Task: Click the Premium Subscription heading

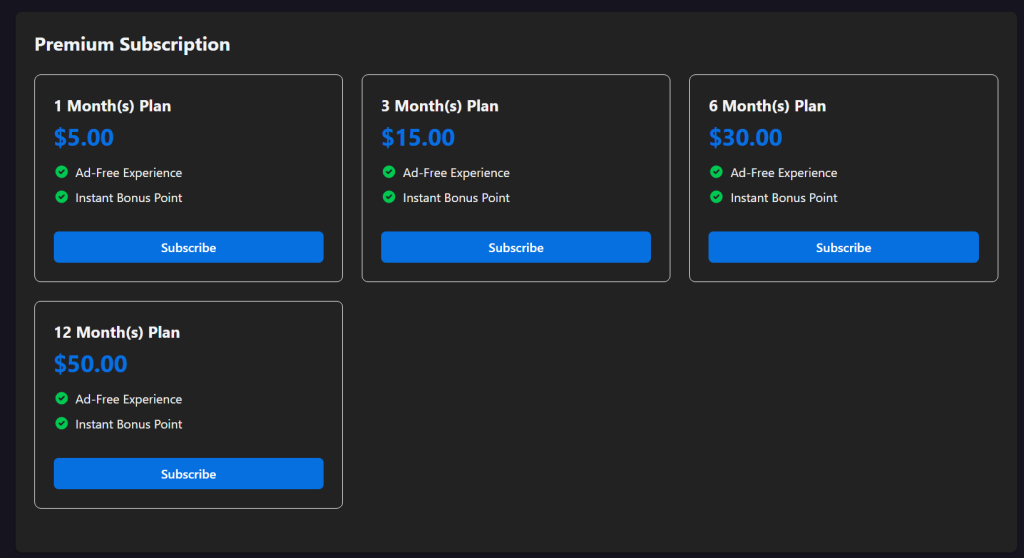Action: (x=132, y=44)
